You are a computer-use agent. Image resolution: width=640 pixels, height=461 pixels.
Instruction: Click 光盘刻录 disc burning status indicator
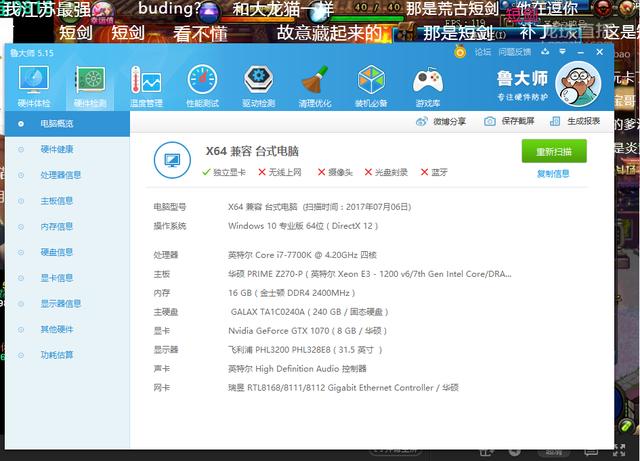click(386, 172)
